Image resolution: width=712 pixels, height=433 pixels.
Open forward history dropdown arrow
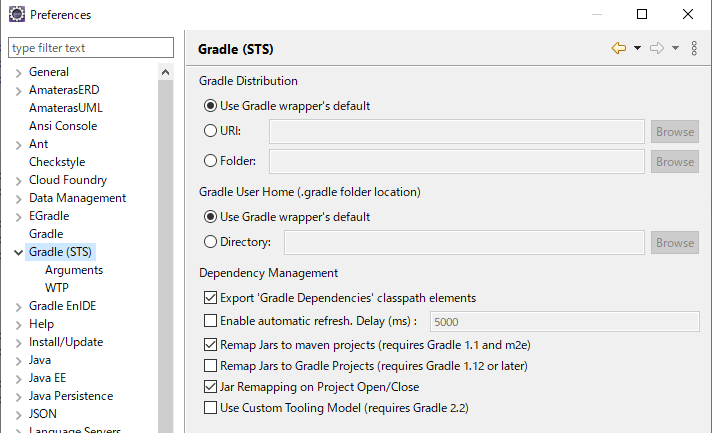coord(675,48)
